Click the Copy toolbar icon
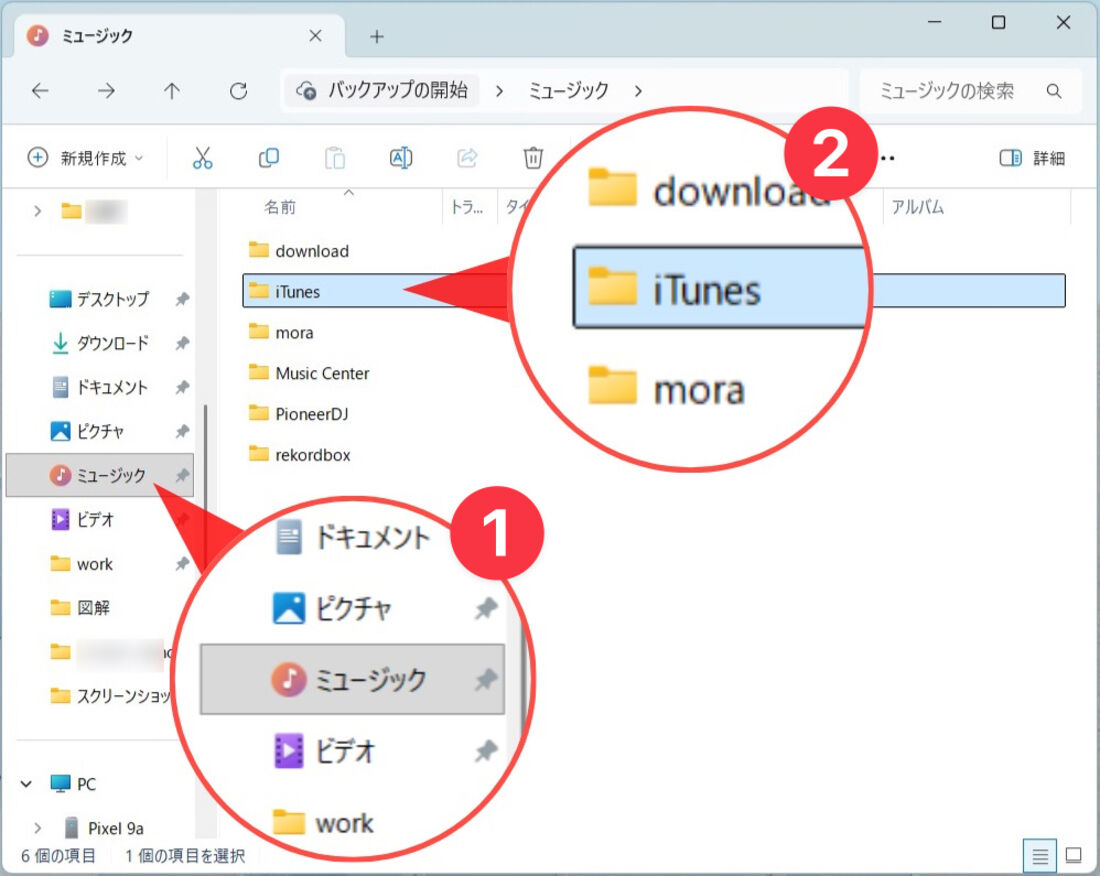Image resolution: width=1100 pixels, height=876 pixels. coord(269,158)
